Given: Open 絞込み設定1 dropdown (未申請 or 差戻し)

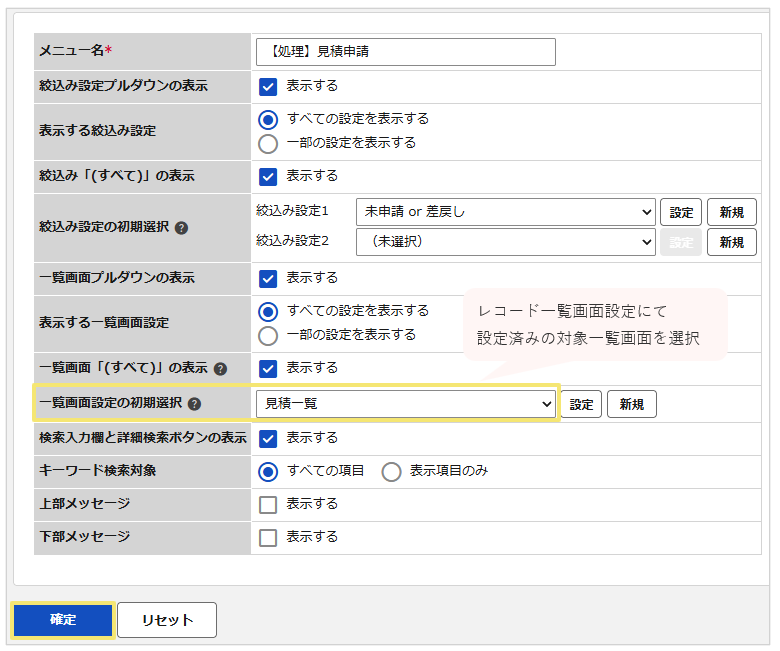Looking at the screenshot, I should (505, 212).
